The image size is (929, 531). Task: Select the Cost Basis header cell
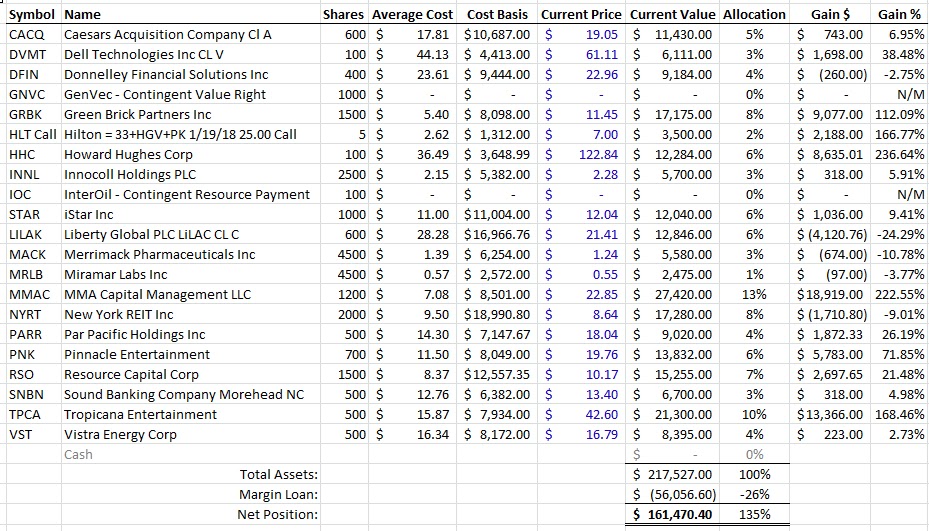[x=497, y=14]
